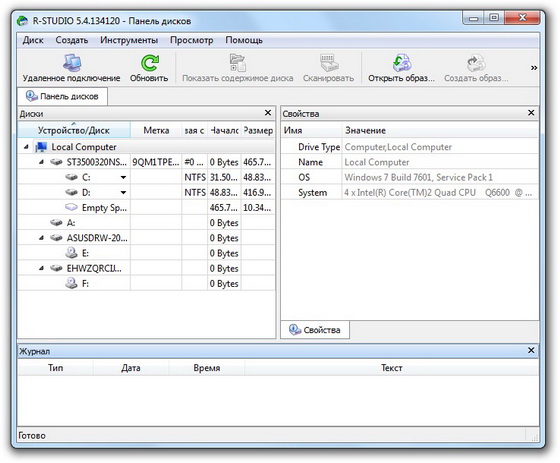Click the Empty Space icon in tree

pyautogui.click(x=71, y=208)
